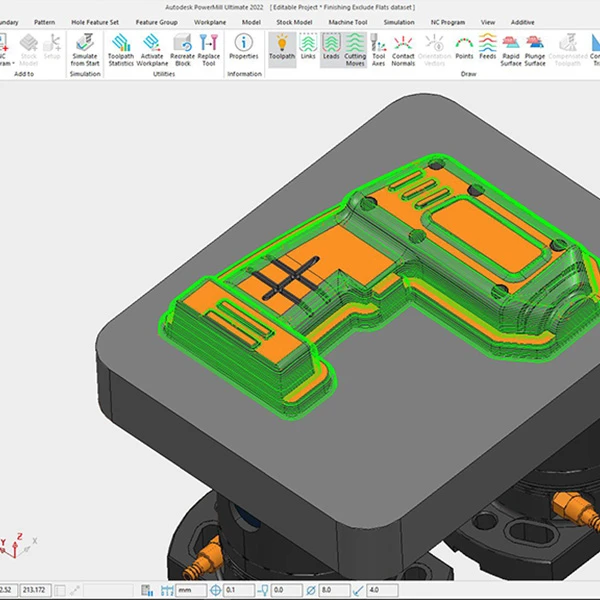
Task: Switch to the Workplane ribbon tab
Action: (210, 21)
